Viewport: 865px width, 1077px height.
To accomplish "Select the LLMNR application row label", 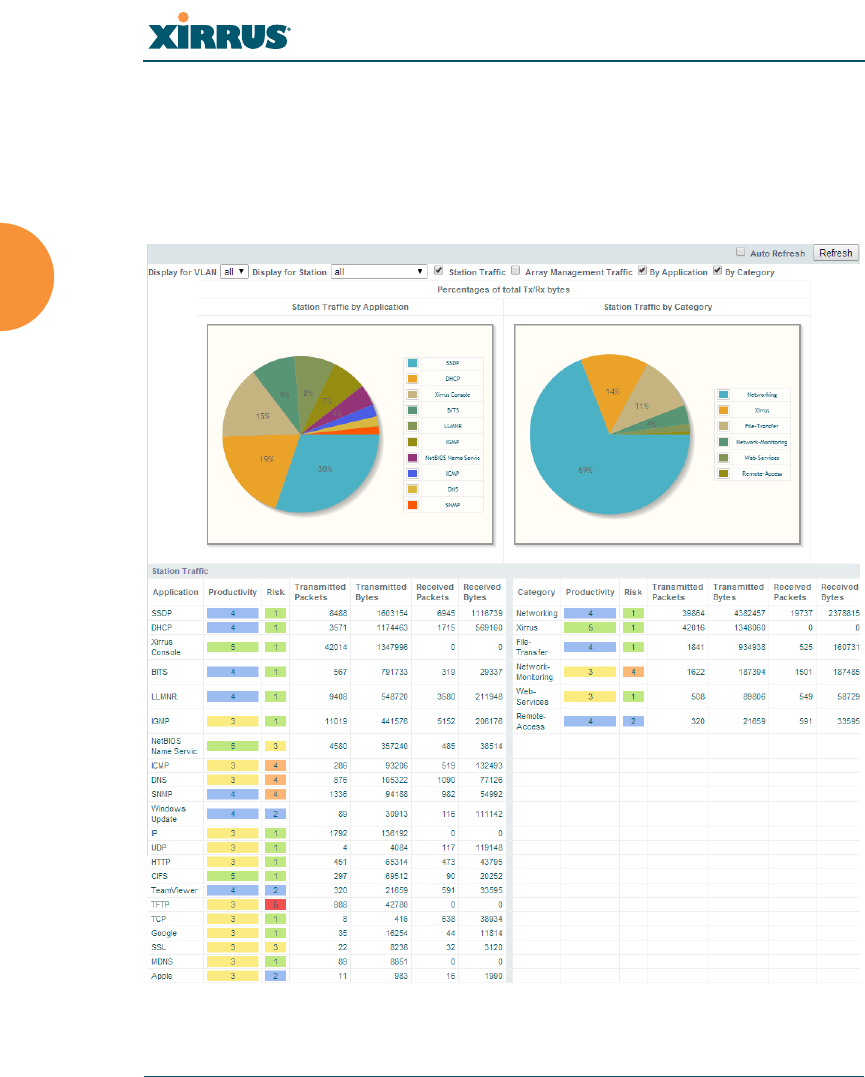I will pyautogui.click(x=164, y=696).
